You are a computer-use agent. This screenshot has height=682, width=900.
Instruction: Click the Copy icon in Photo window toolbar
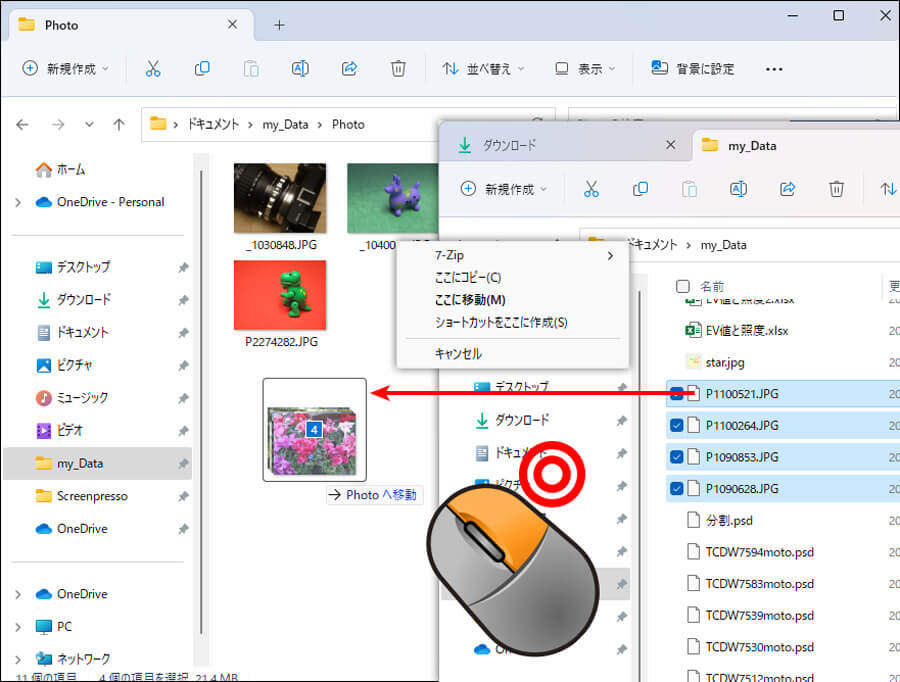click(203, 69)
